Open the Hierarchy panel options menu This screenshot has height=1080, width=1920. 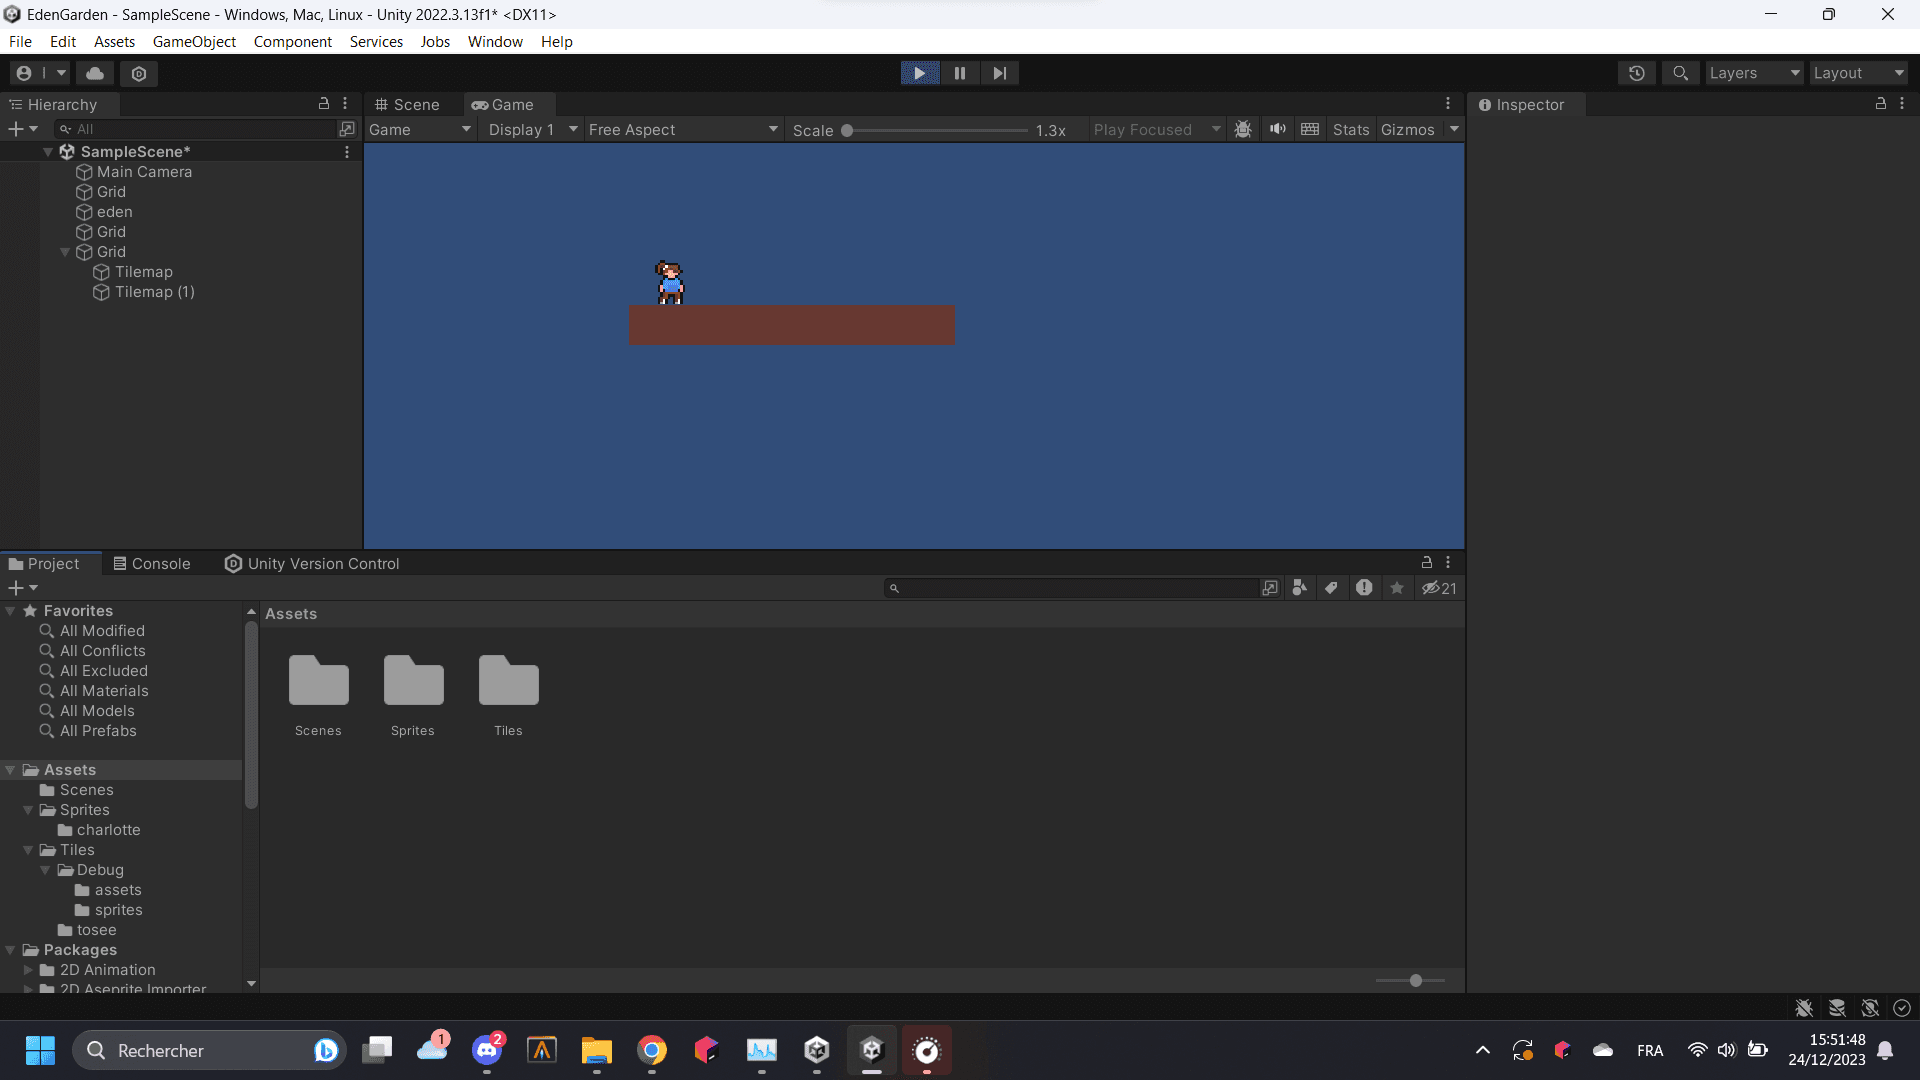click(x=345, y=104)
